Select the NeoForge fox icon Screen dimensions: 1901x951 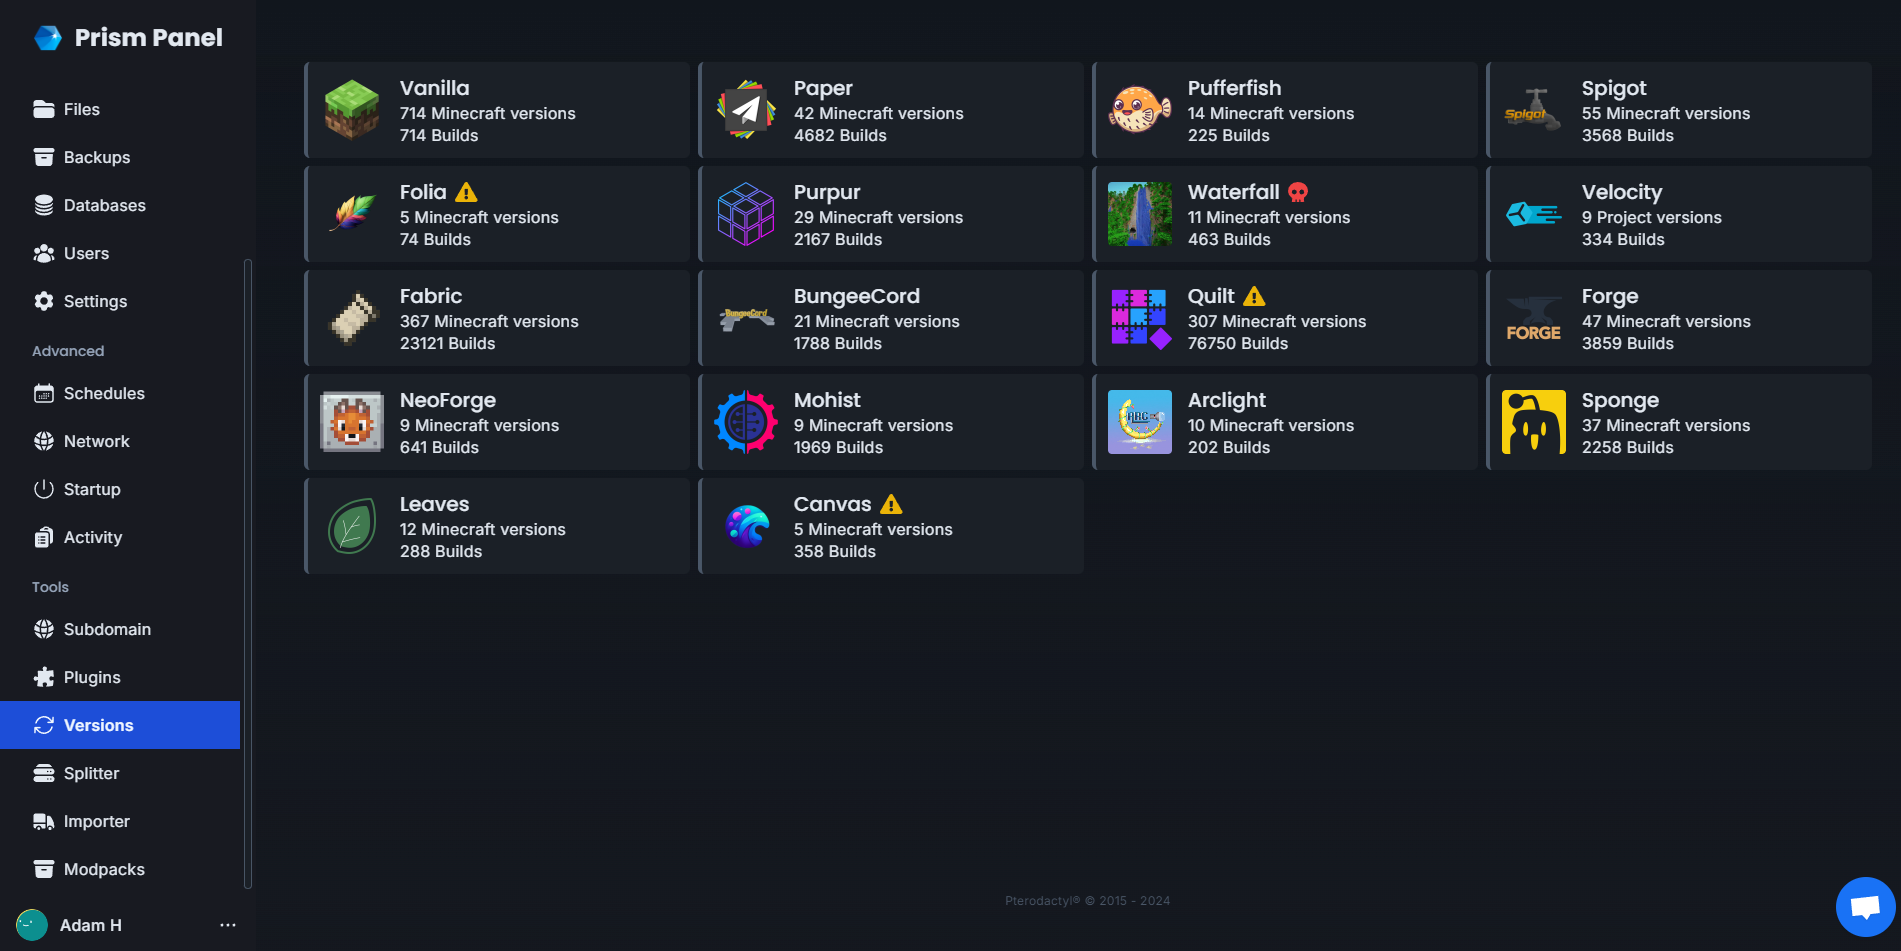[x=352, y=422]
